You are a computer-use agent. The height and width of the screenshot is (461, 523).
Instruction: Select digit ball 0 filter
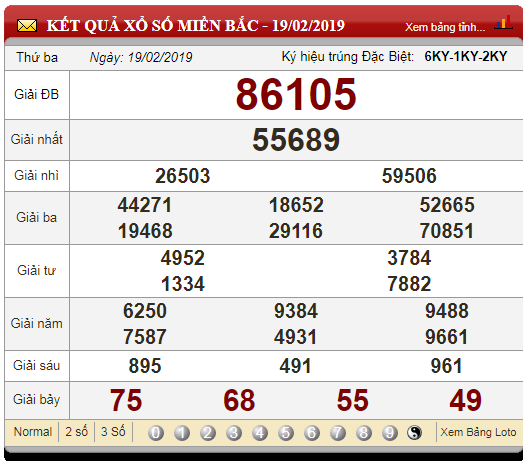point(156,433)
